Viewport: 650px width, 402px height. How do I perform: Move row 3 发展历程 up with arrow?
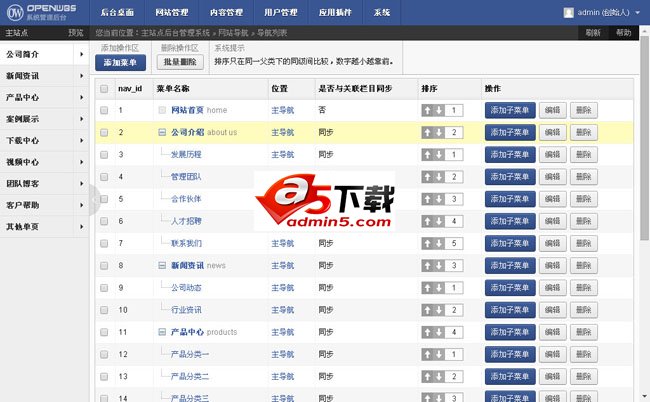[427, 155]
